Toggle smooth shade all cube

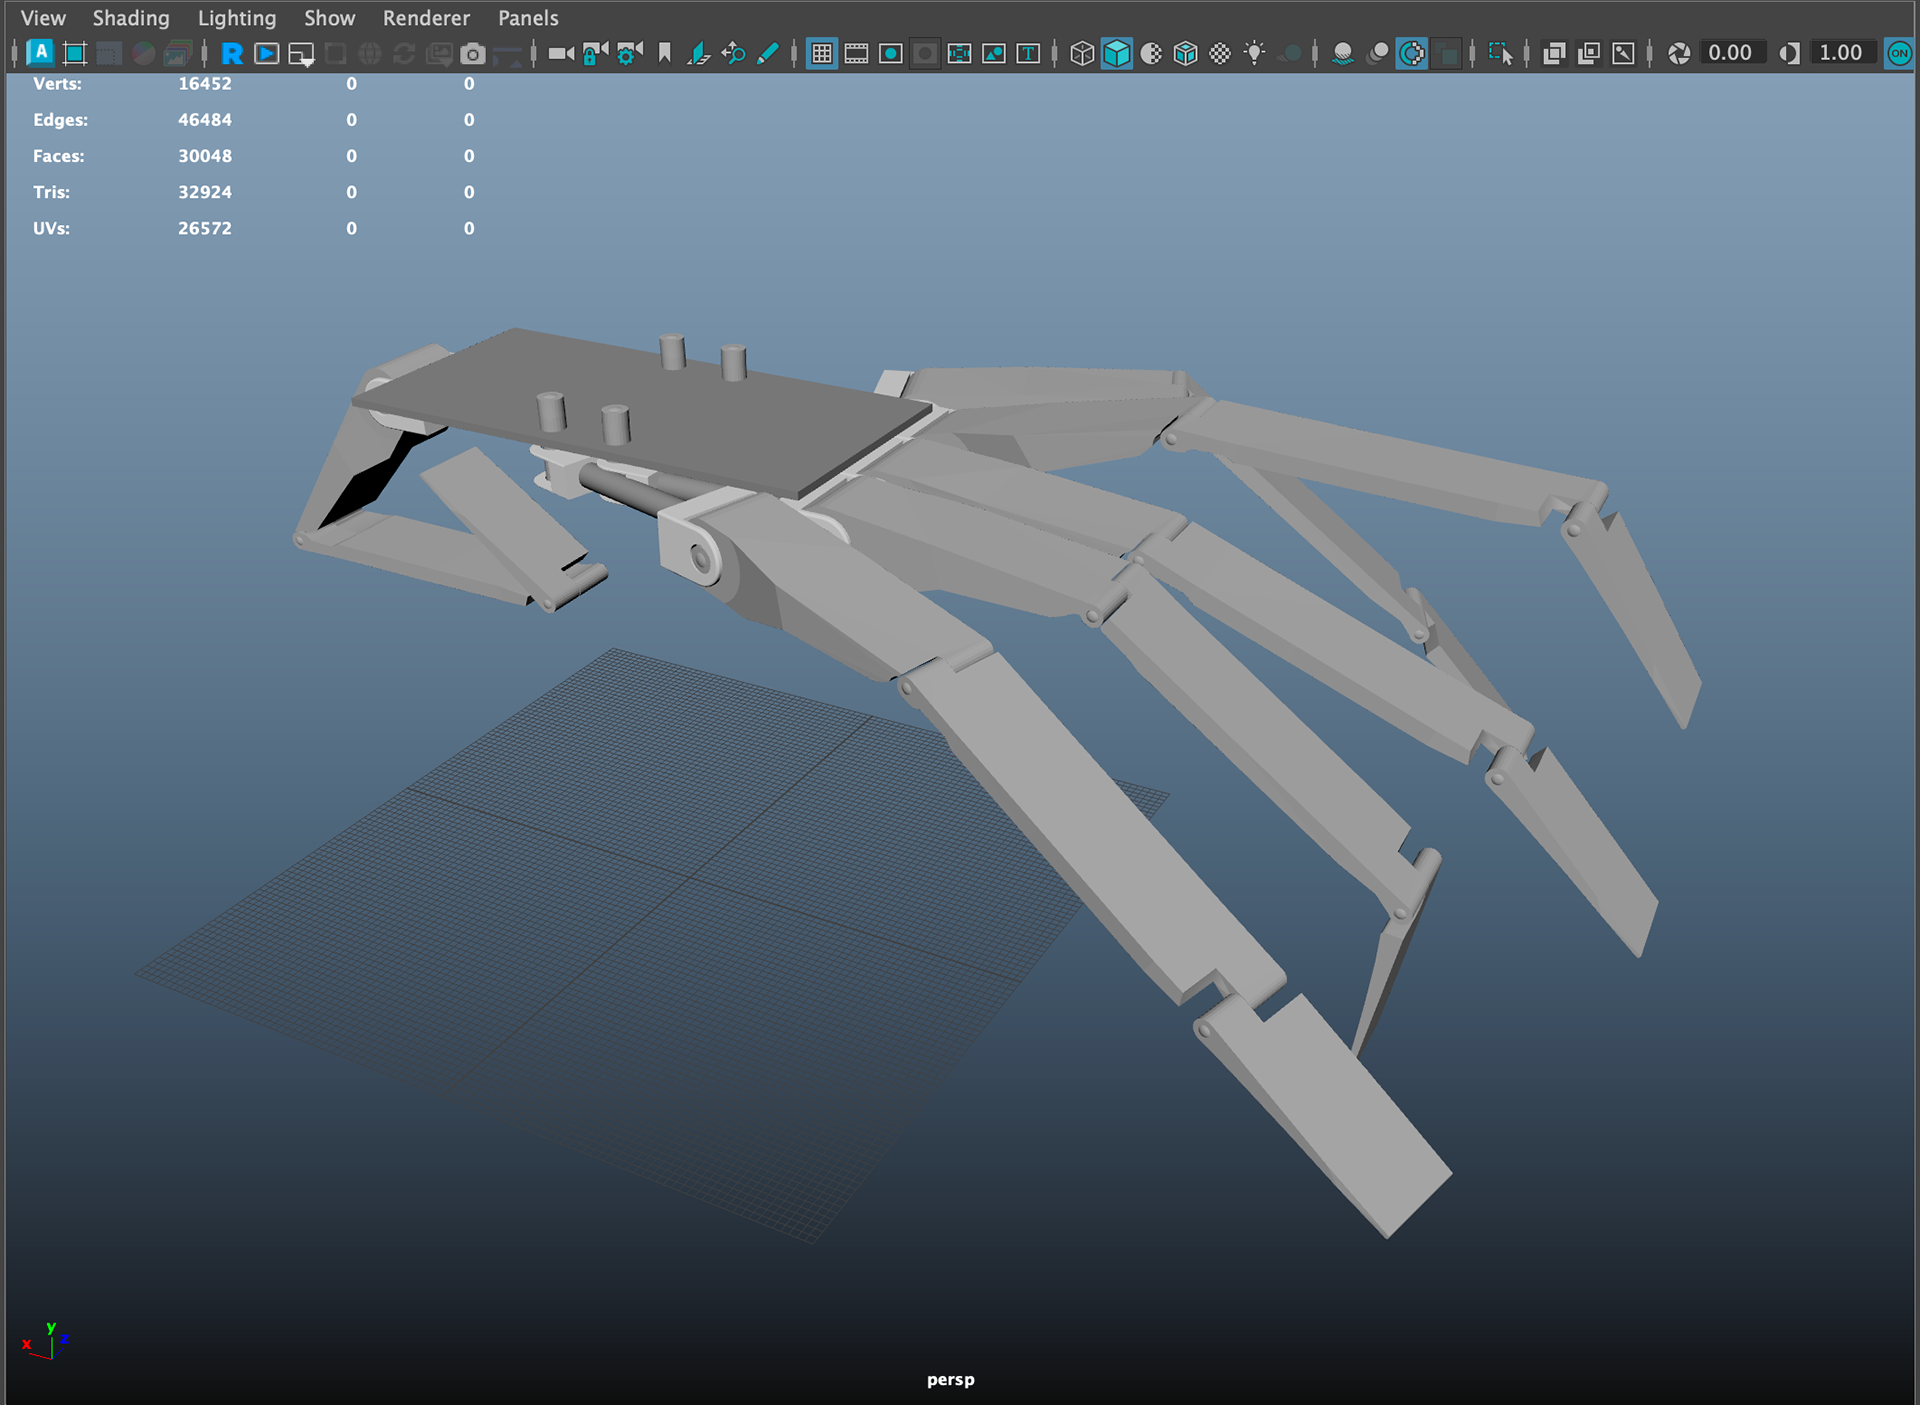1116,53
